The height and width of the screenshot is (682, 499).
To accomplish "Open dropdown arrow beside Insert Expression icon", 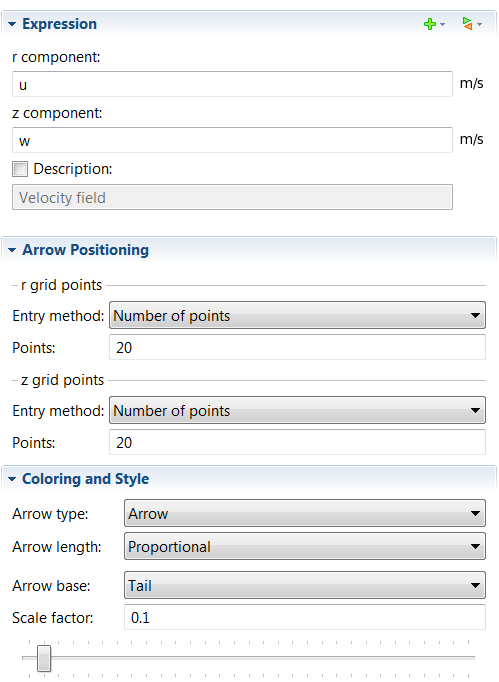I will click(479, 24).
